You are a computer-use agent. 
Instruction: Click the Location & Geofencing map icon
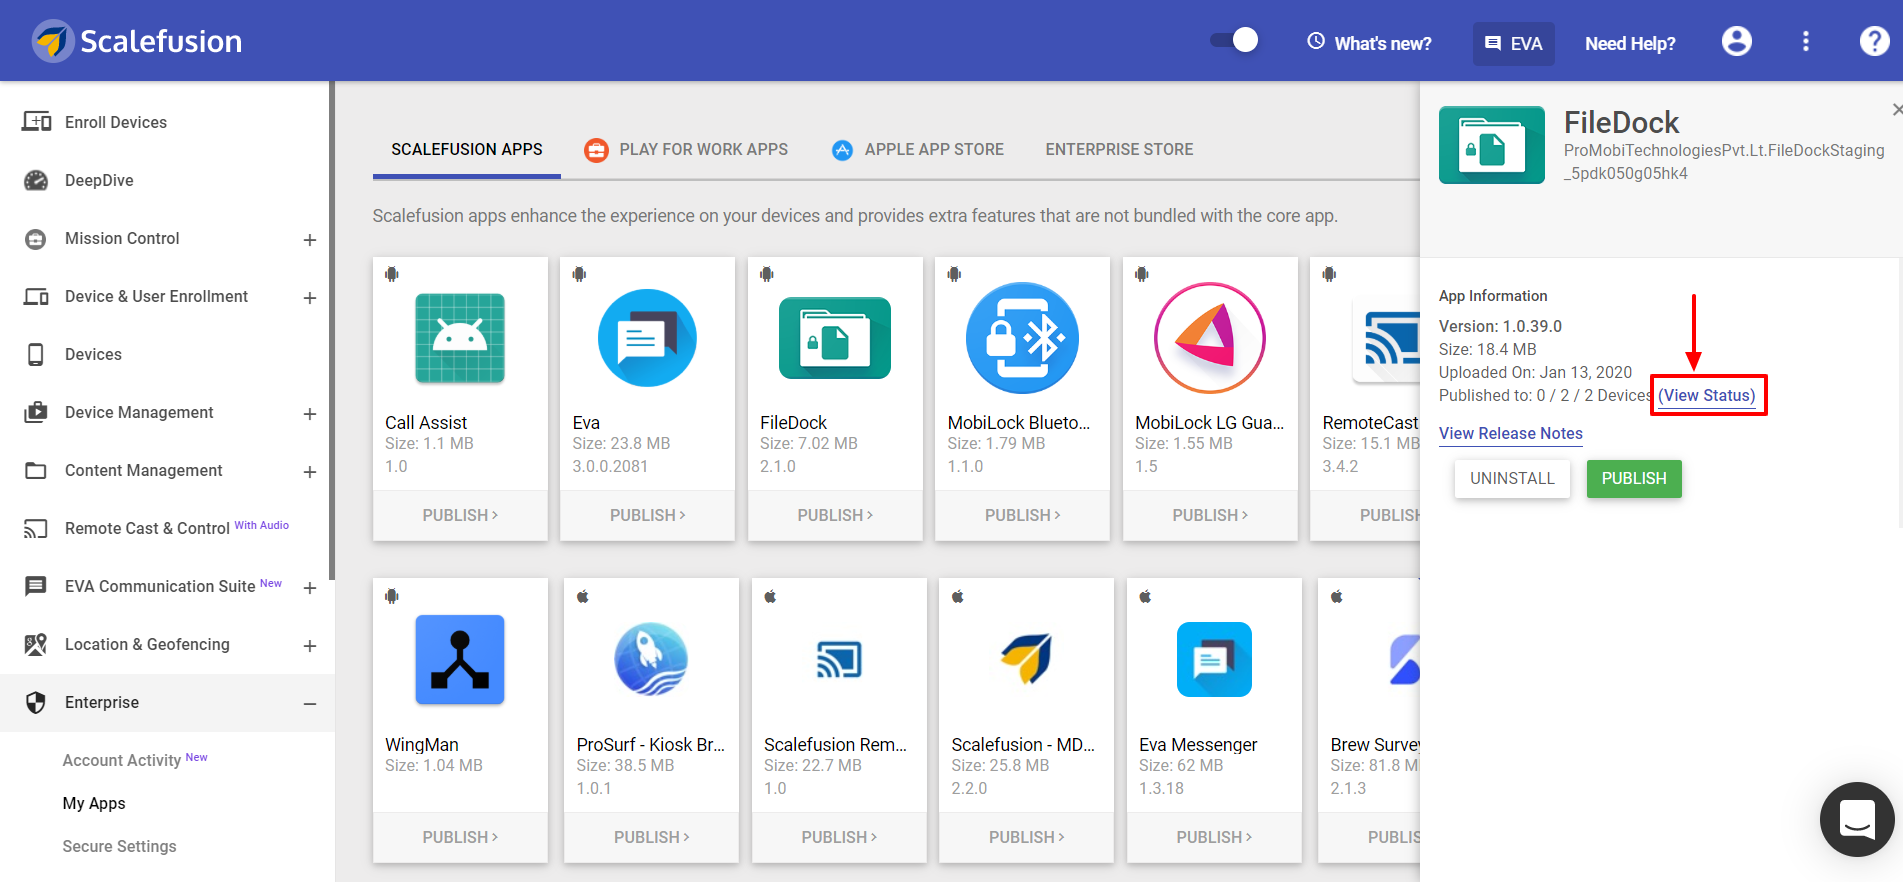tap(36, 644)
